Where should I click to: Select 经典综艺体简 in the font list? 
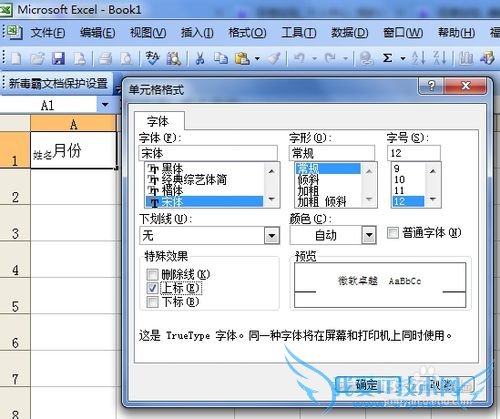pos(204,180)
